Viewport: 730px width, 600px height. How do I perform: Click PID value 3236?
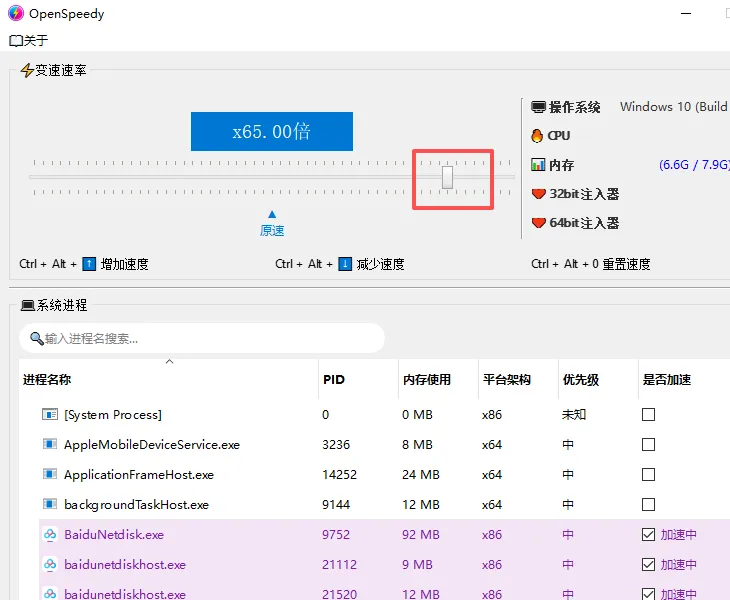(x=336, y=445)
